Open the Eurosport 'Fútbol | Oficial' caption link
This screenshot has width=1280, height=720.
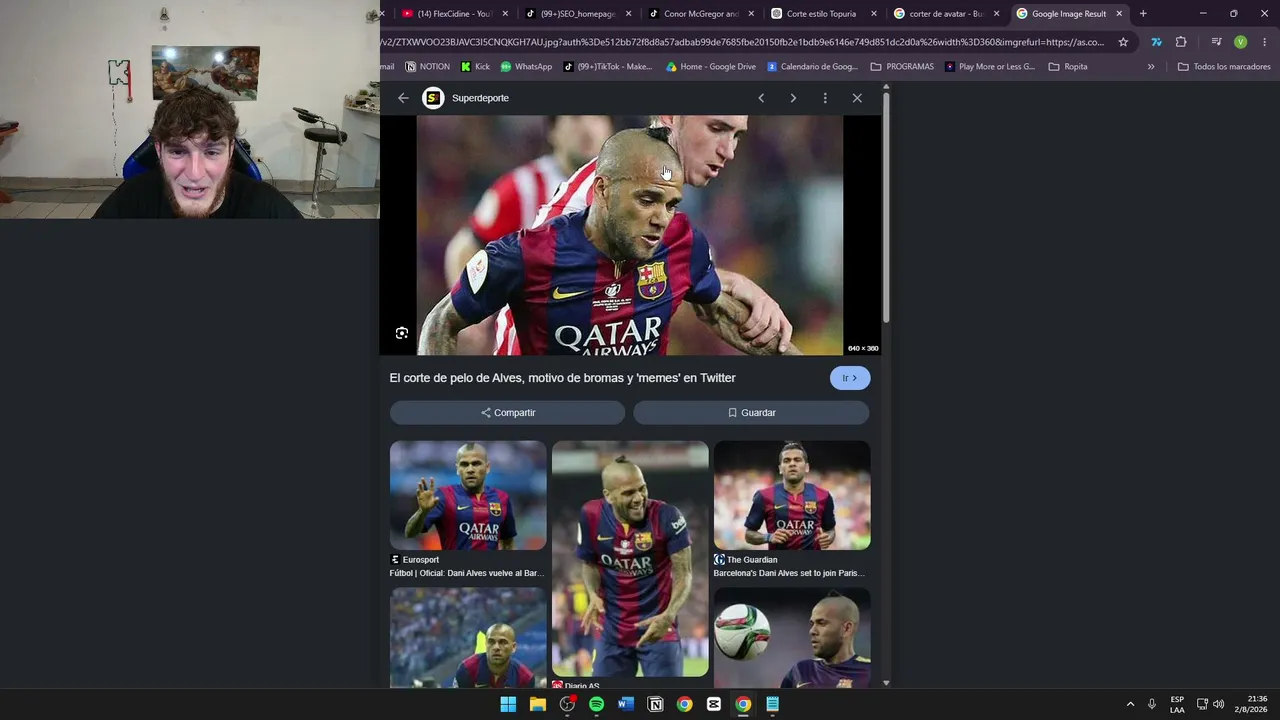pyautogui.click(x=467, y=573)
